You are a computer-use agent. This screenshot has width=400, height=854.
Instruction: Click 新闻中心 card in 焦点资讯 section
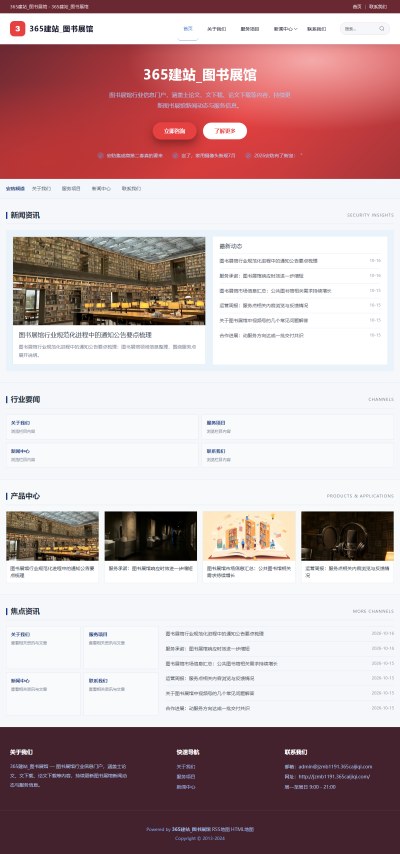click(43, 694)
